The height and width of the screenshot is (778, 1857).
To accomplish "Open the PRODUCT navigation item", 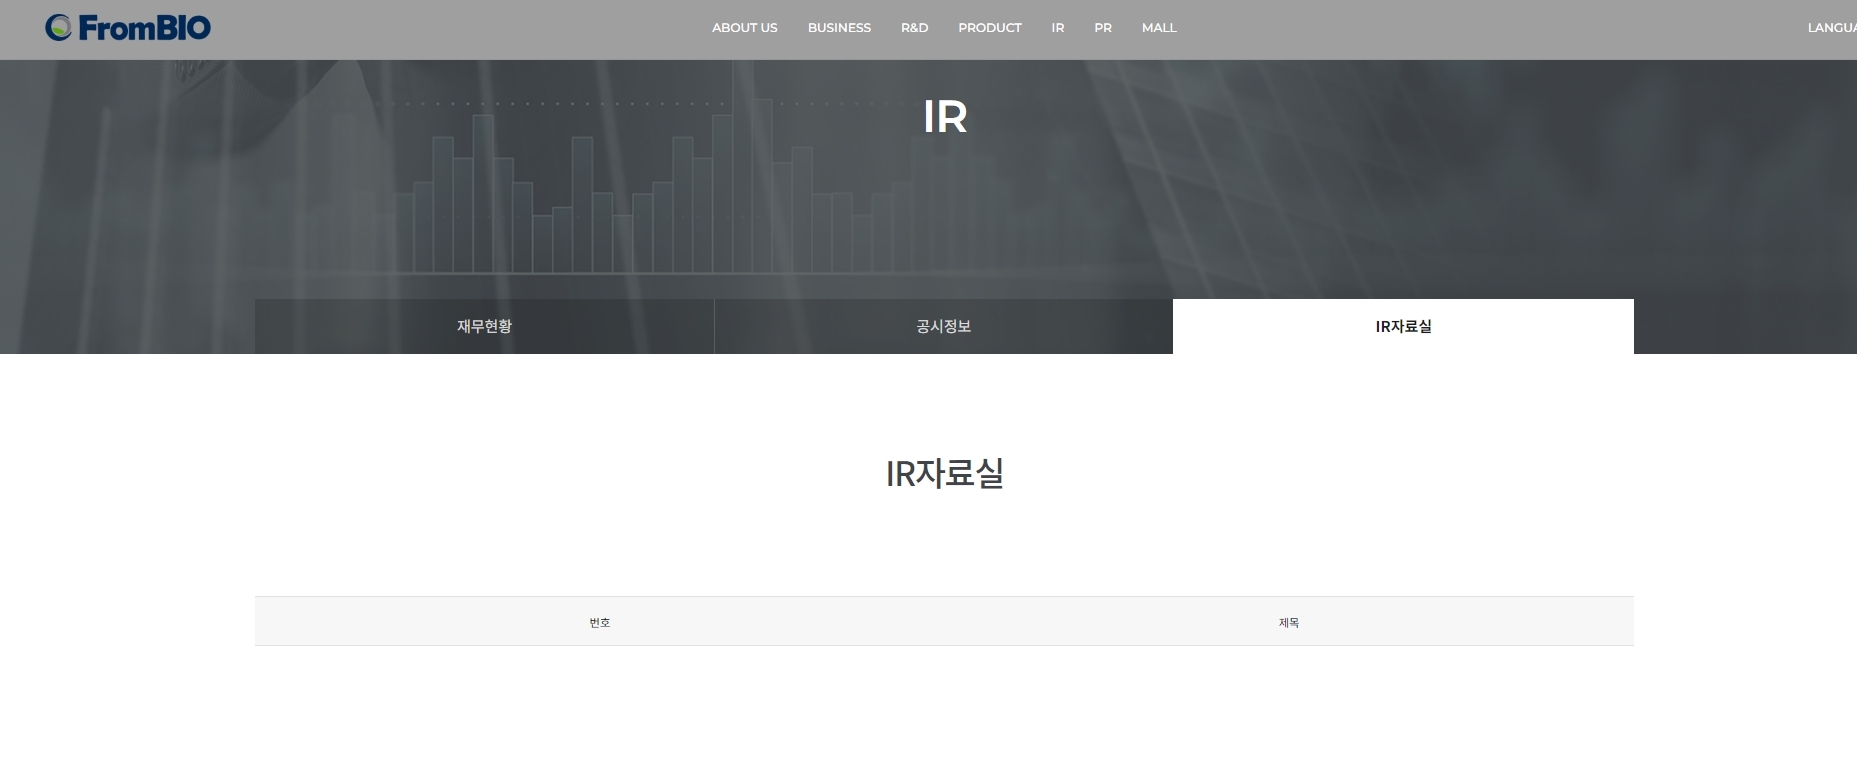I will pyautogui.click(x=989, y=28).
